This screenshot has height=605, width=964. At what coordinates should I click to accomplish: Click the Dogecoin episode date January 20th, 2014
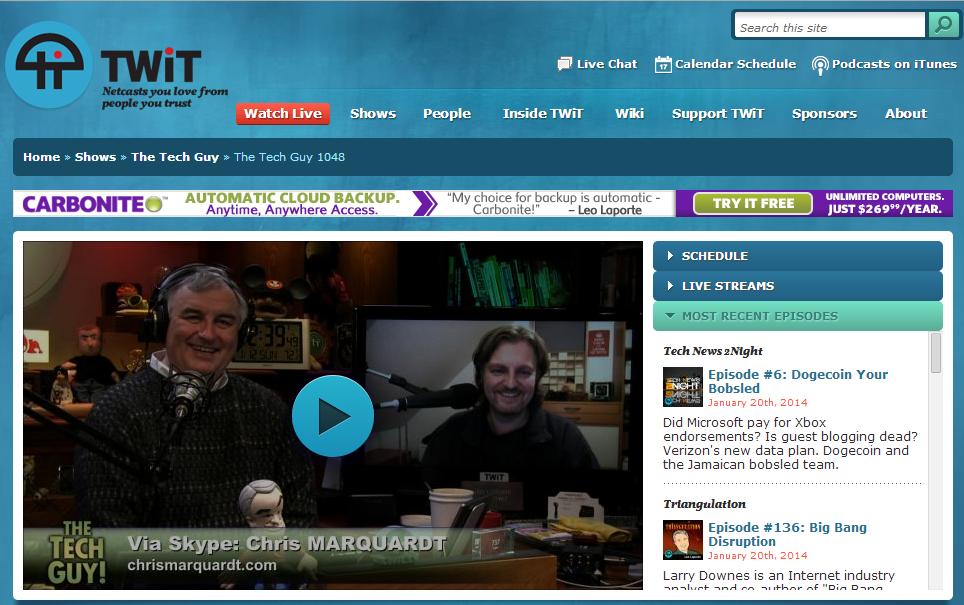click(757, 402)
